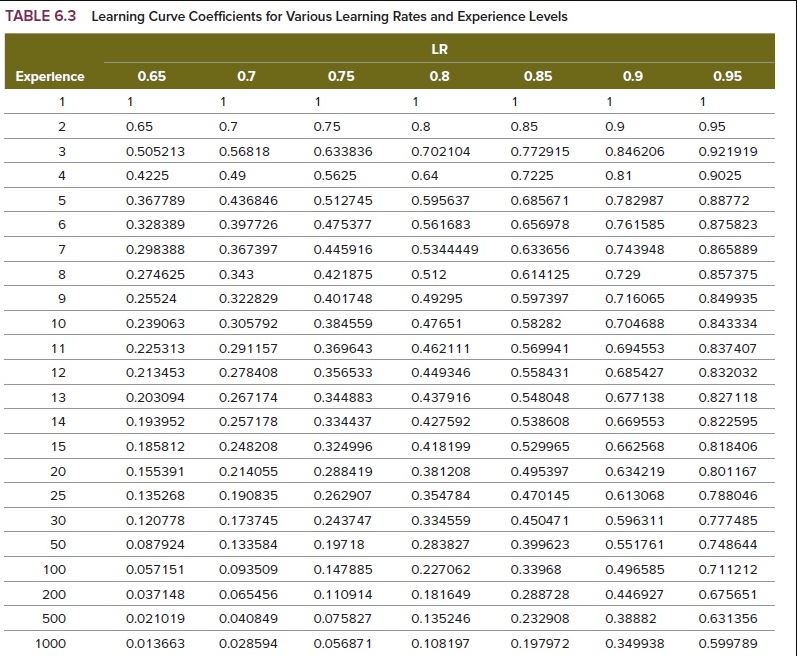Select the 0.95 learning rate column header
797x656 pixels.
[x=727, y=76]
